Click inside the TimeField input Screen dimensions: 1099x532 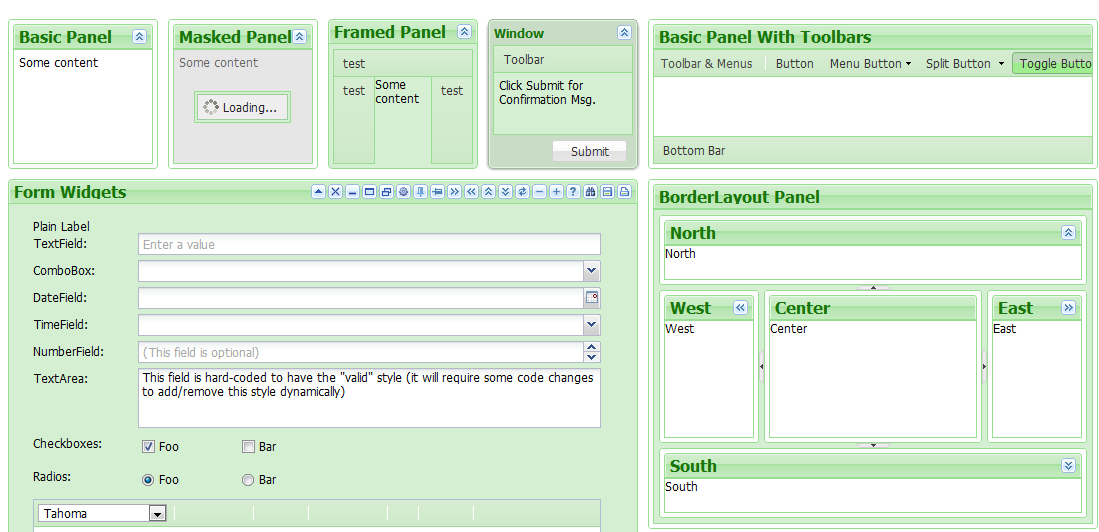pyautogui.click(x=361, y=325)
